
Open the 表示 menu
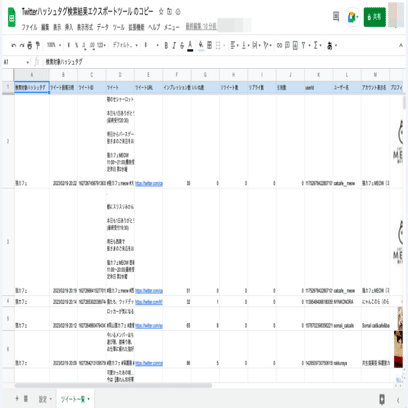pyautogui.click(x=57, y=27)
